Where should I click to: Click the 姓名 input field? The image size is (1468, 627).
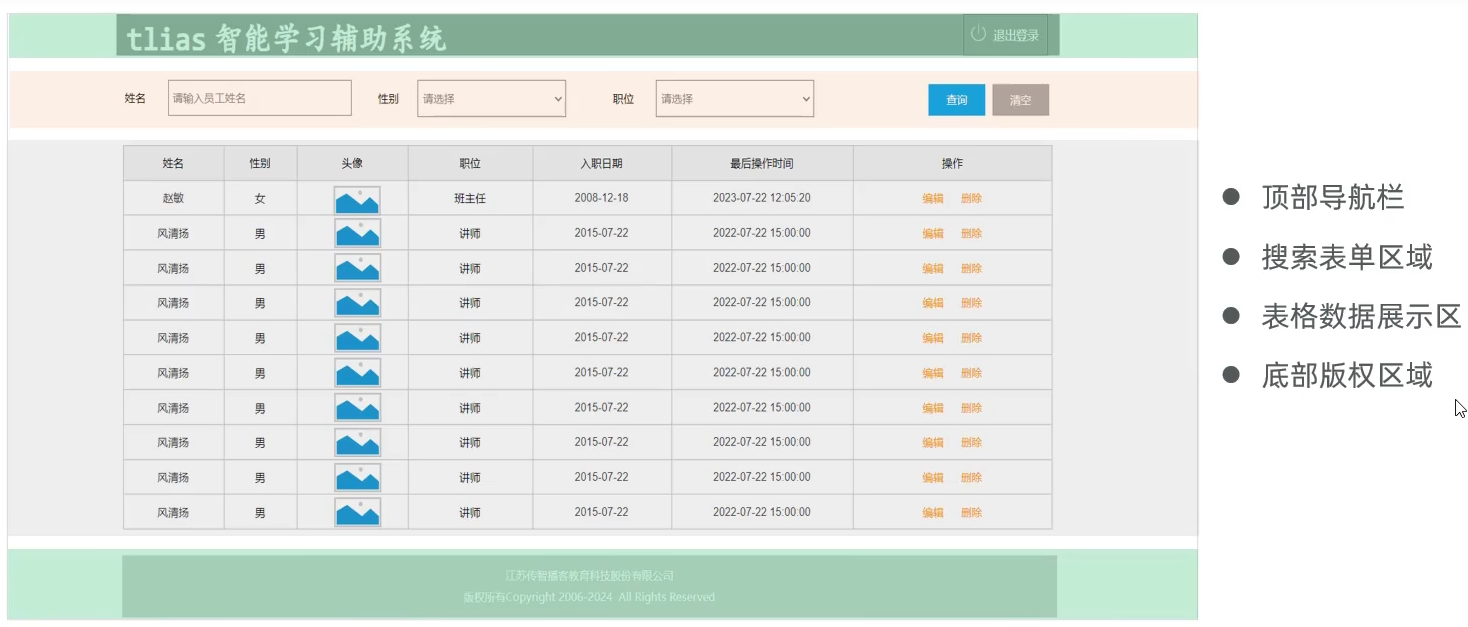tap(259, 98)
